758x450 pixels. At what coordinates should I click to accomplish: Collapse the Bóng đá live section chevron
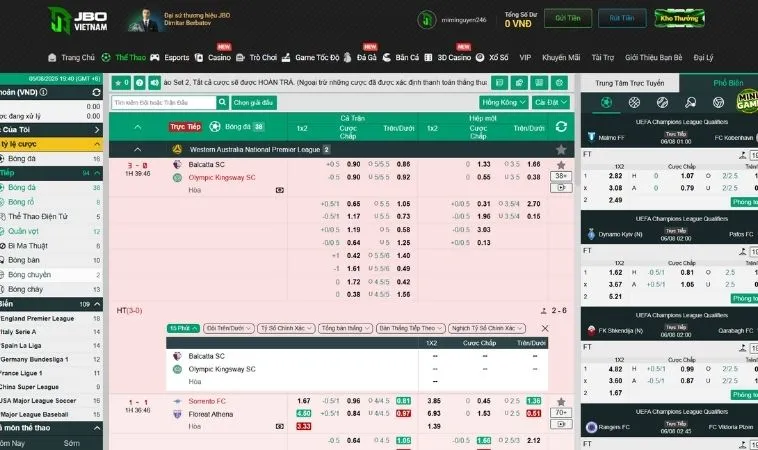pos(138,127)
